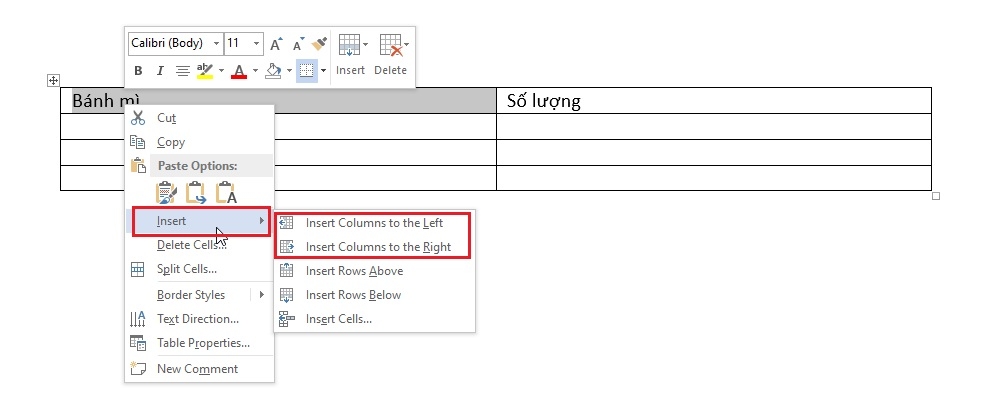Select Text Direction menu entry
Image resolution: width=1006 pixels, height=411 pixels.
(x=200, y=319)
